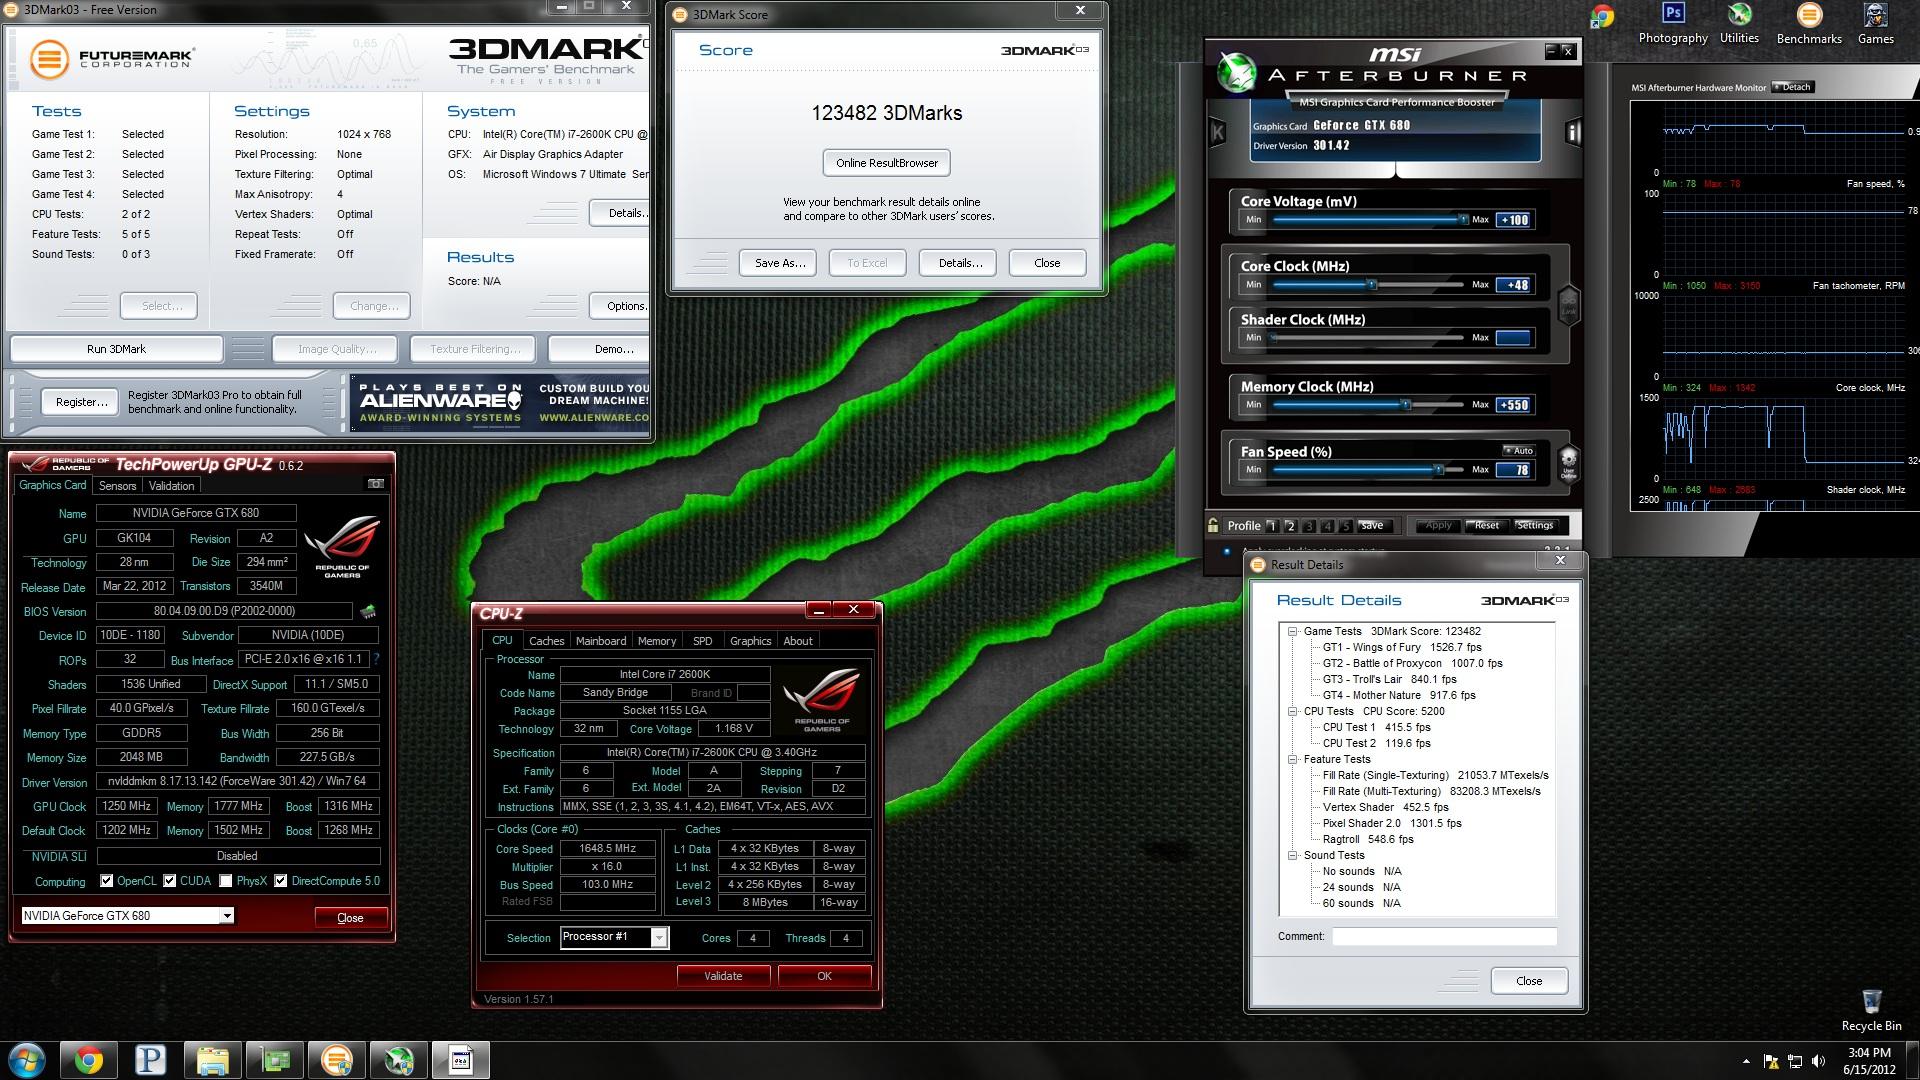Screen dimensions: 1920x1080
Task: Switch to the Sensors tab in GPU-Z
Action: click(117, 486)
